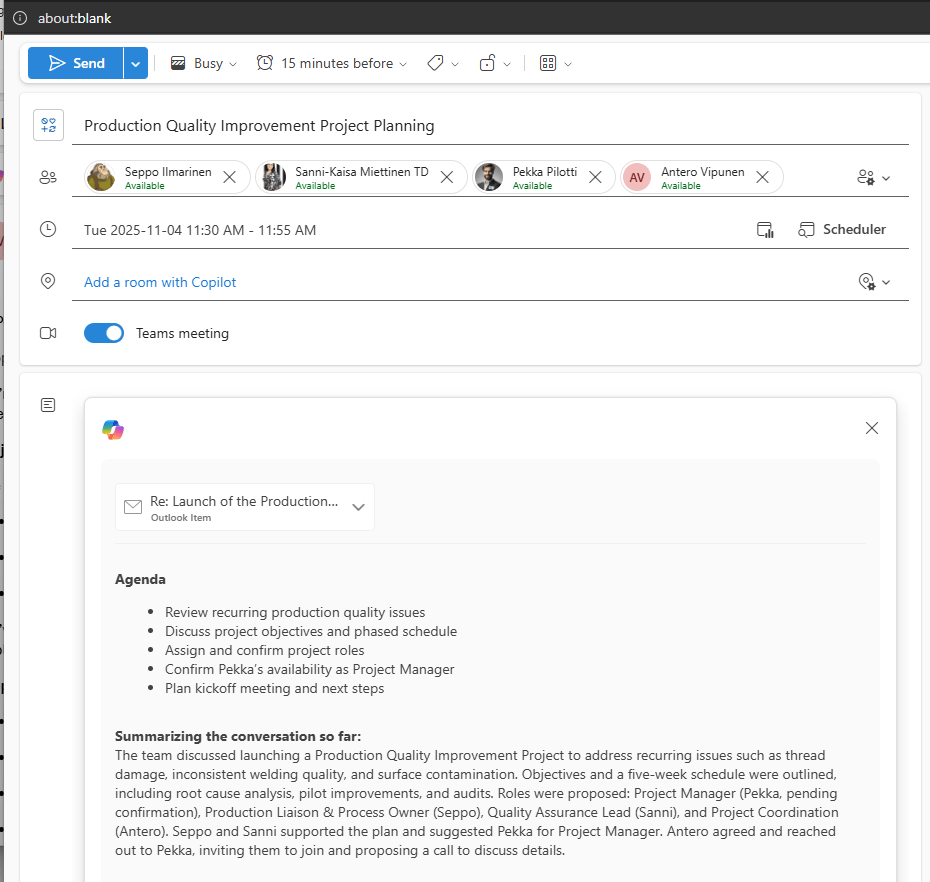This screenshot has width=930, height=882.
Task: Expand the 15 minutes before reminder dropdown
Action: (332, 63)
